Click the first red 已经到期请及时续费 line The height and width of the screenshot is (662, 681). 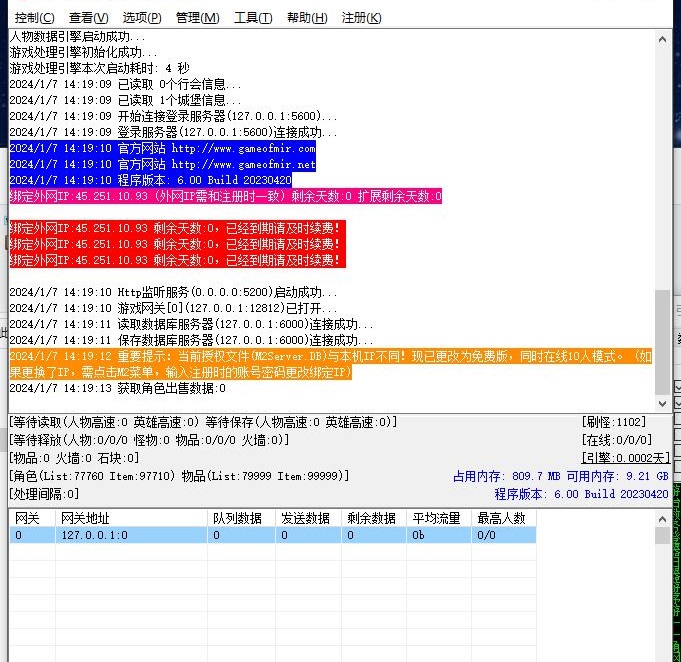(x=178, y=228)
